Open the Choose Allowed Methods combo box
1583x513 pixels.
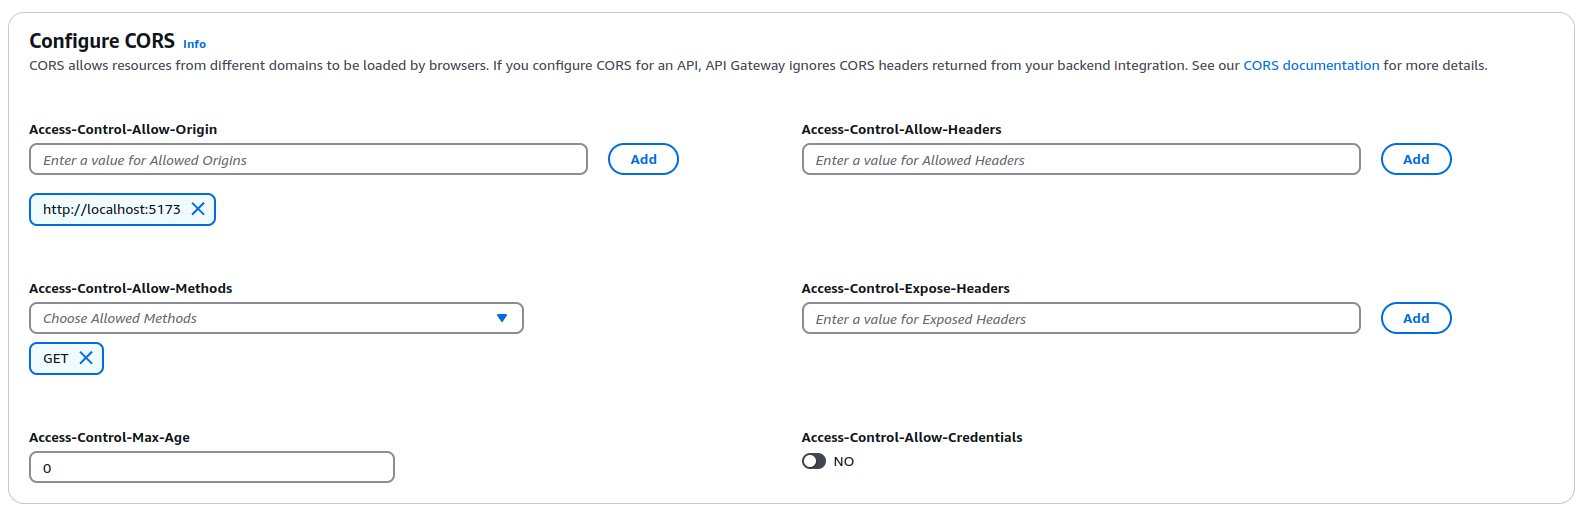pos(276,318)
